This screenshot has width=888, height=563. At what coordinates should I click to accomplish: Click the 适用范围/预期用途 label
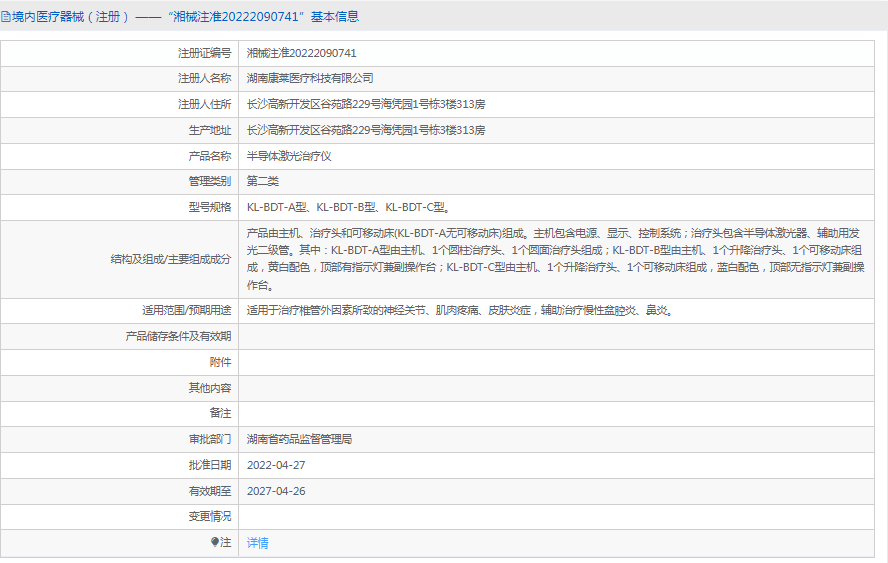click(x=186, y=310)
